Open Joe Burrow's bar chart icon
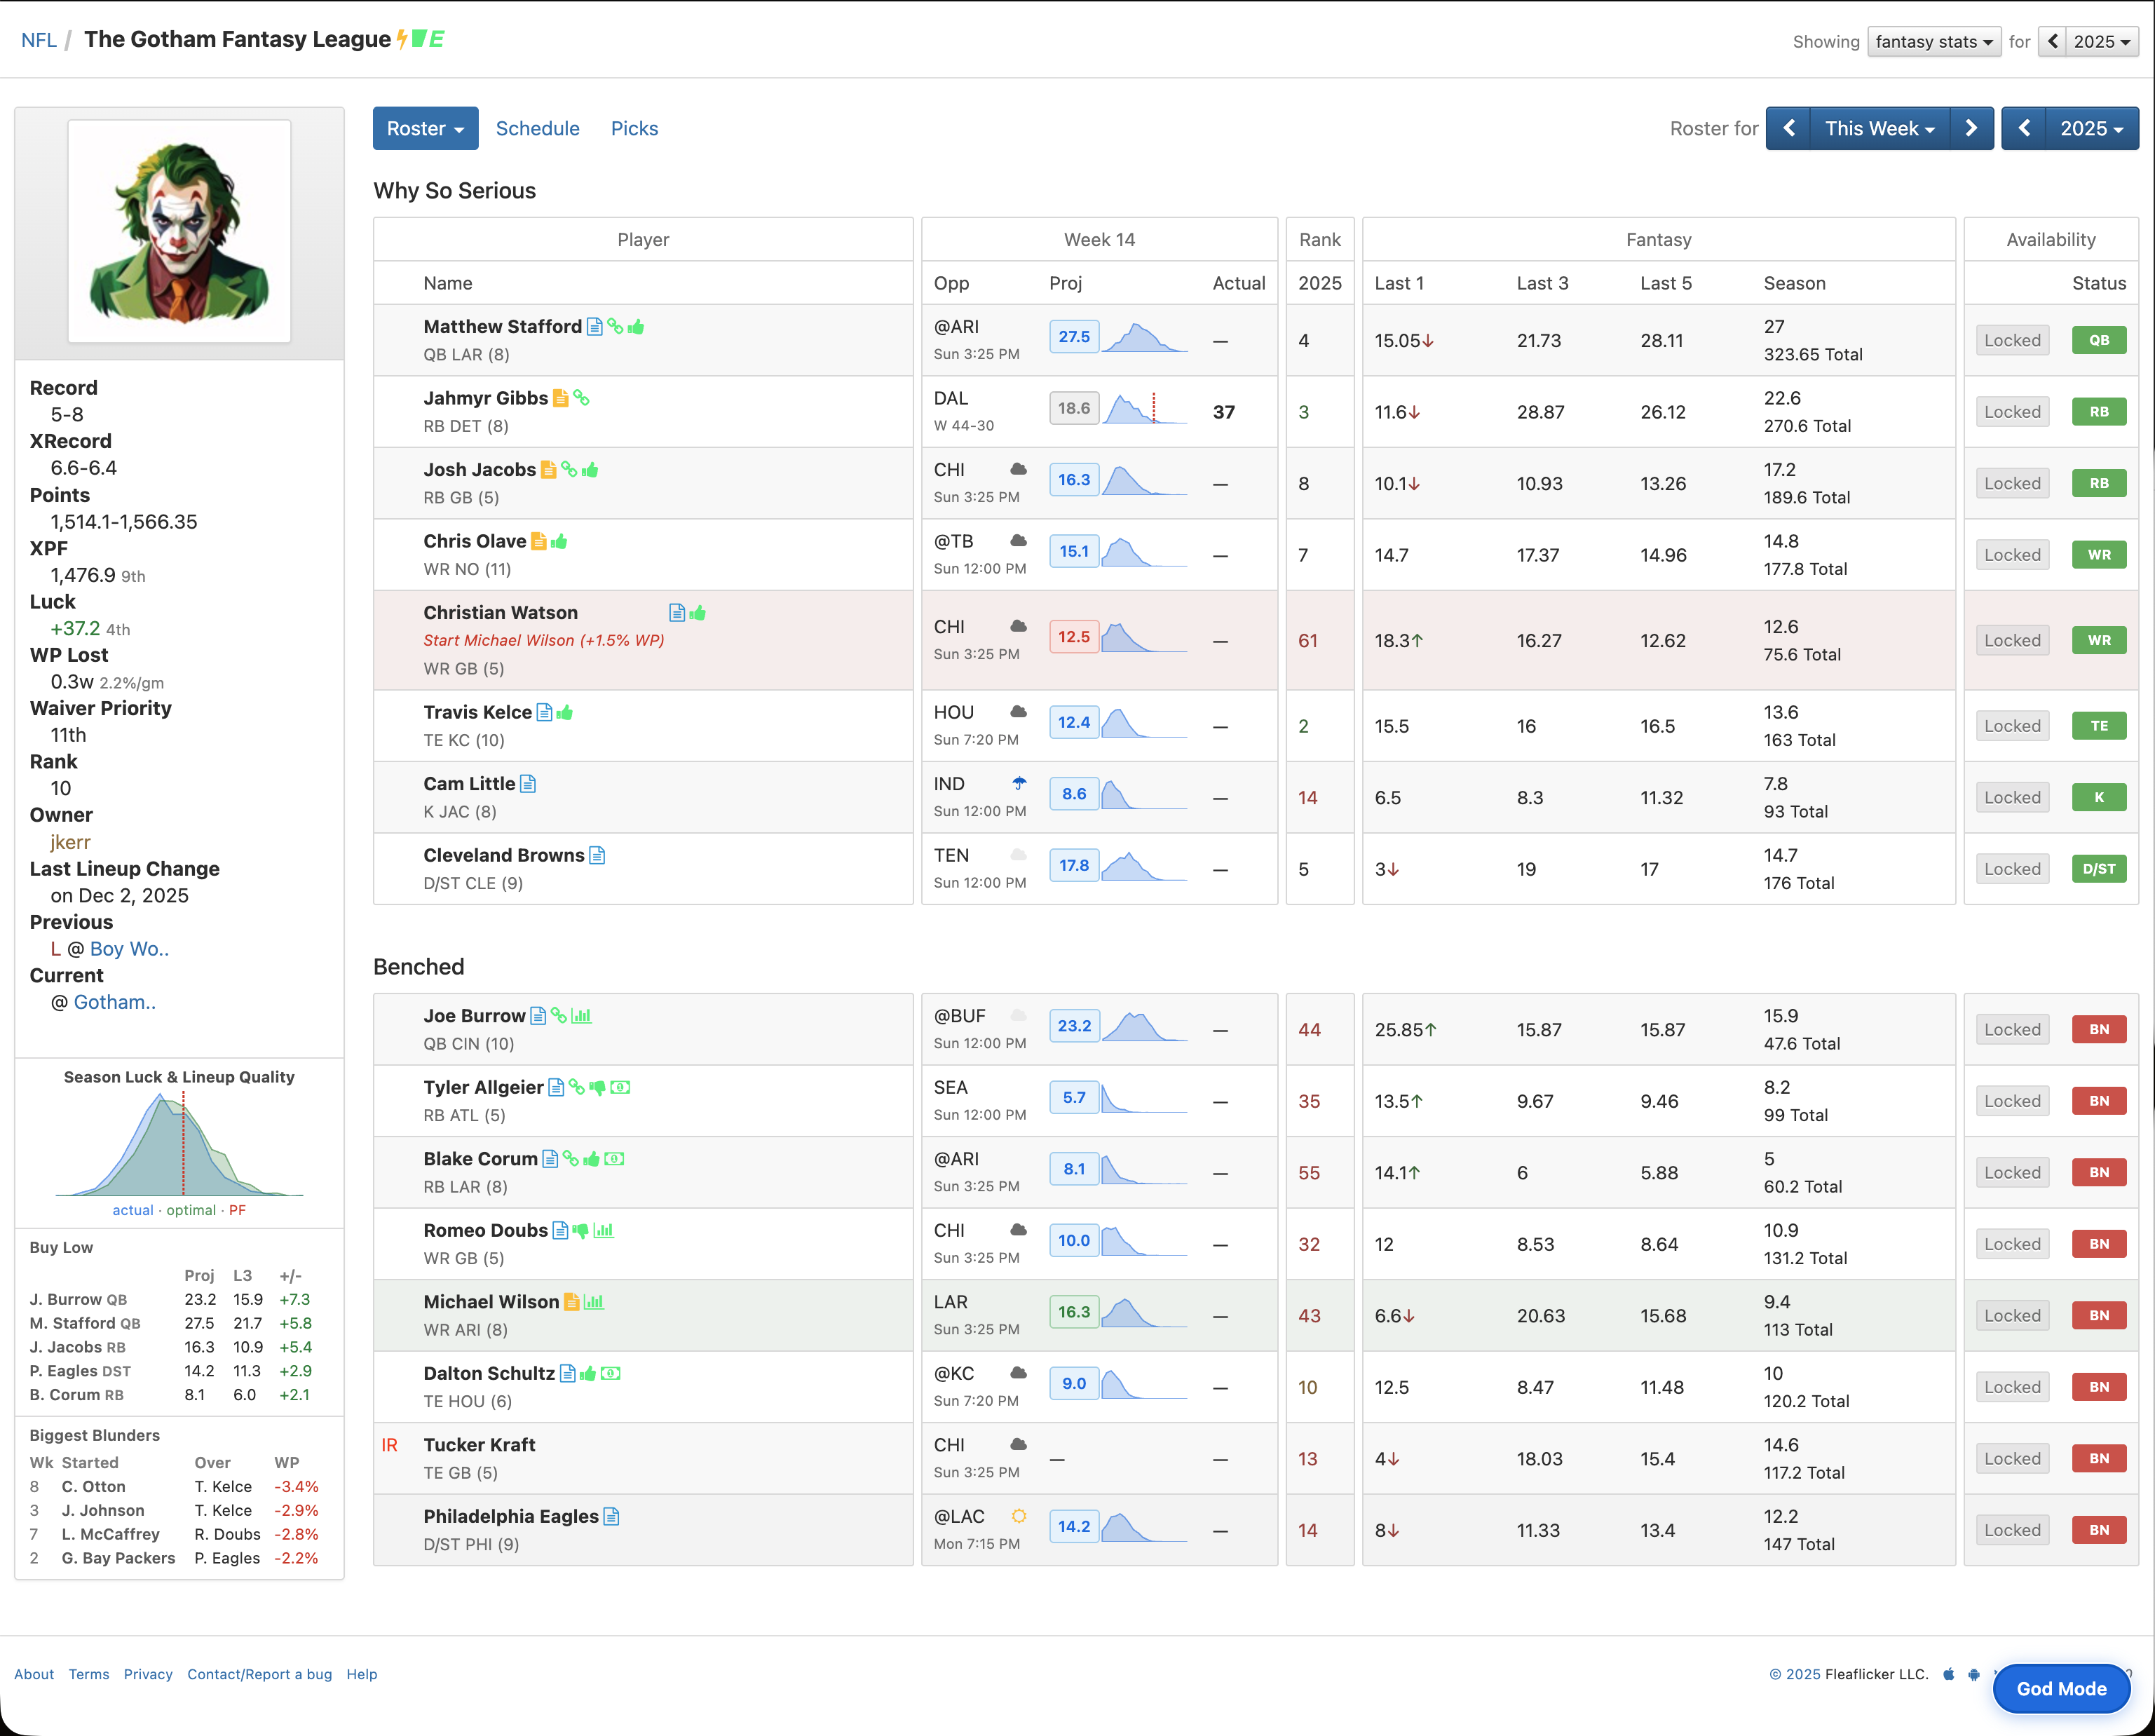 [581, 1016]
